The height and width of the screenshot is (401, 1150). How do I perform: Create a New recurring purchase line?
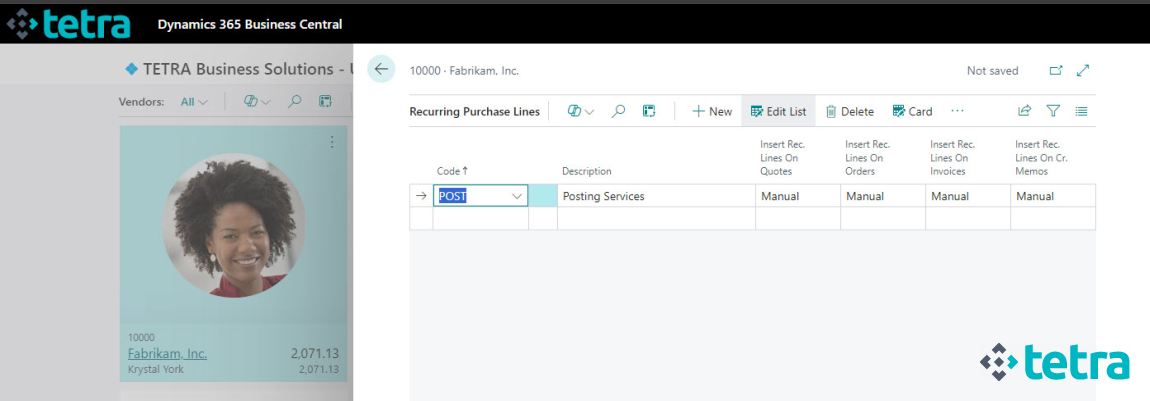[711, 111]
